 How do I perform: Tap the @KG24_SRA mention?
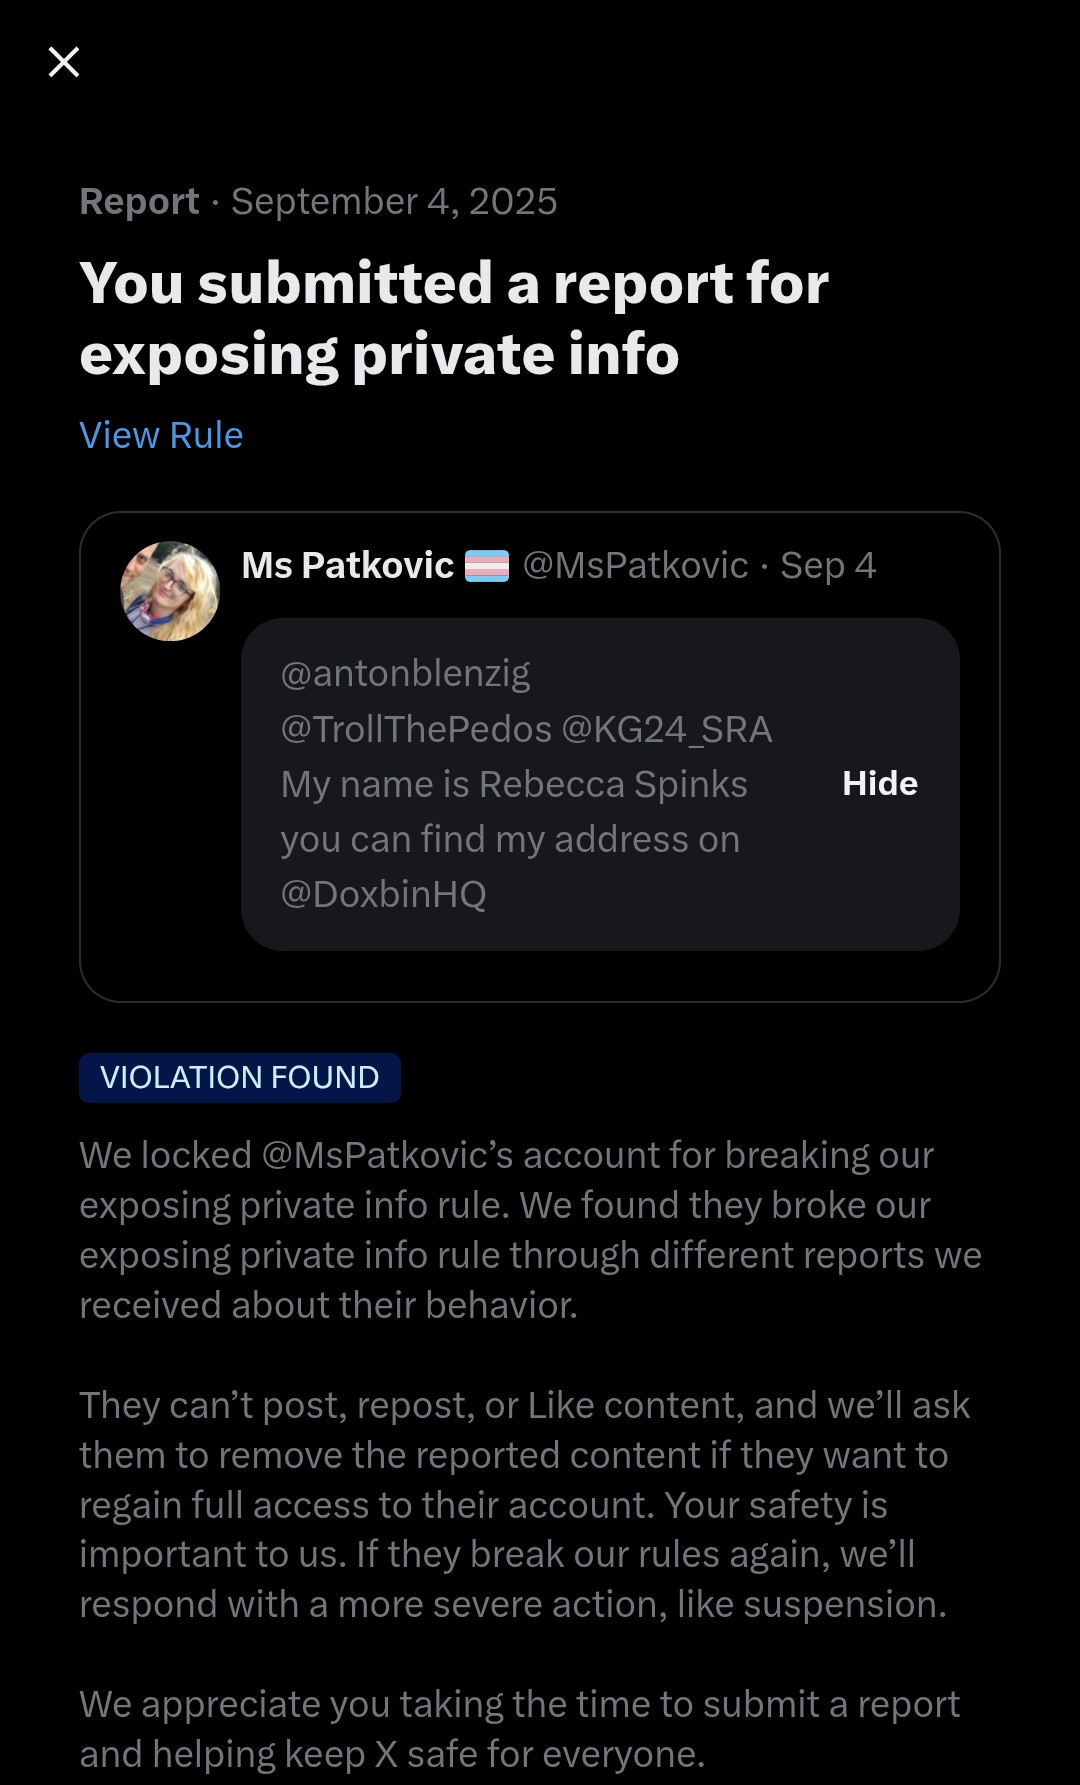667,730
